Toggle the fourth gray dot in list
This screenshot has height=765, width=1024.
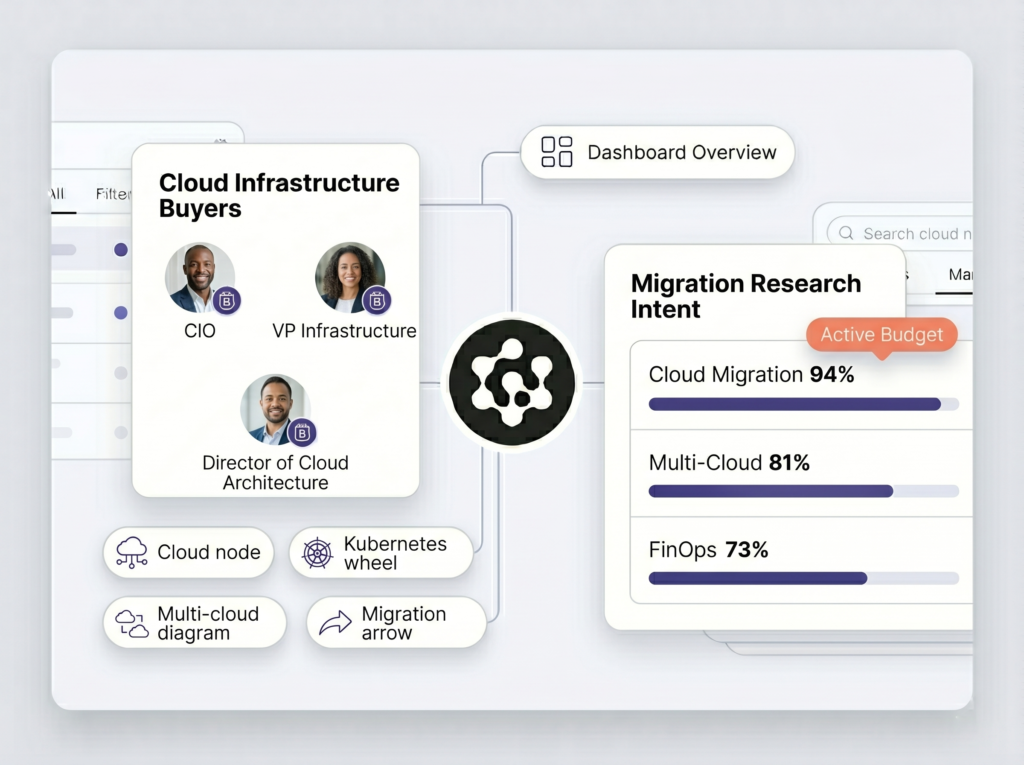pyautogui.click(x=121, y=432)
